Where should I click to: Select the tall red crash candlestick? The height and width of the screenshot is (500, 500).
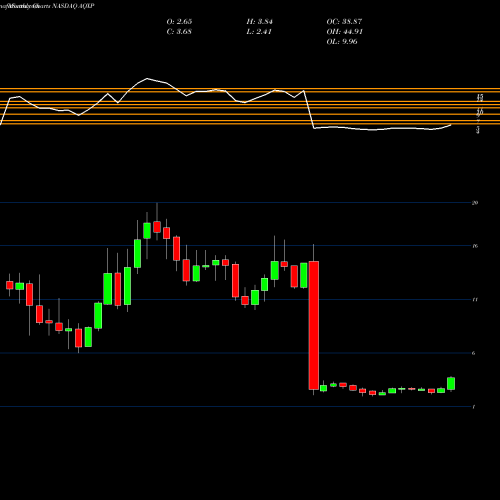tap(314, 325)
